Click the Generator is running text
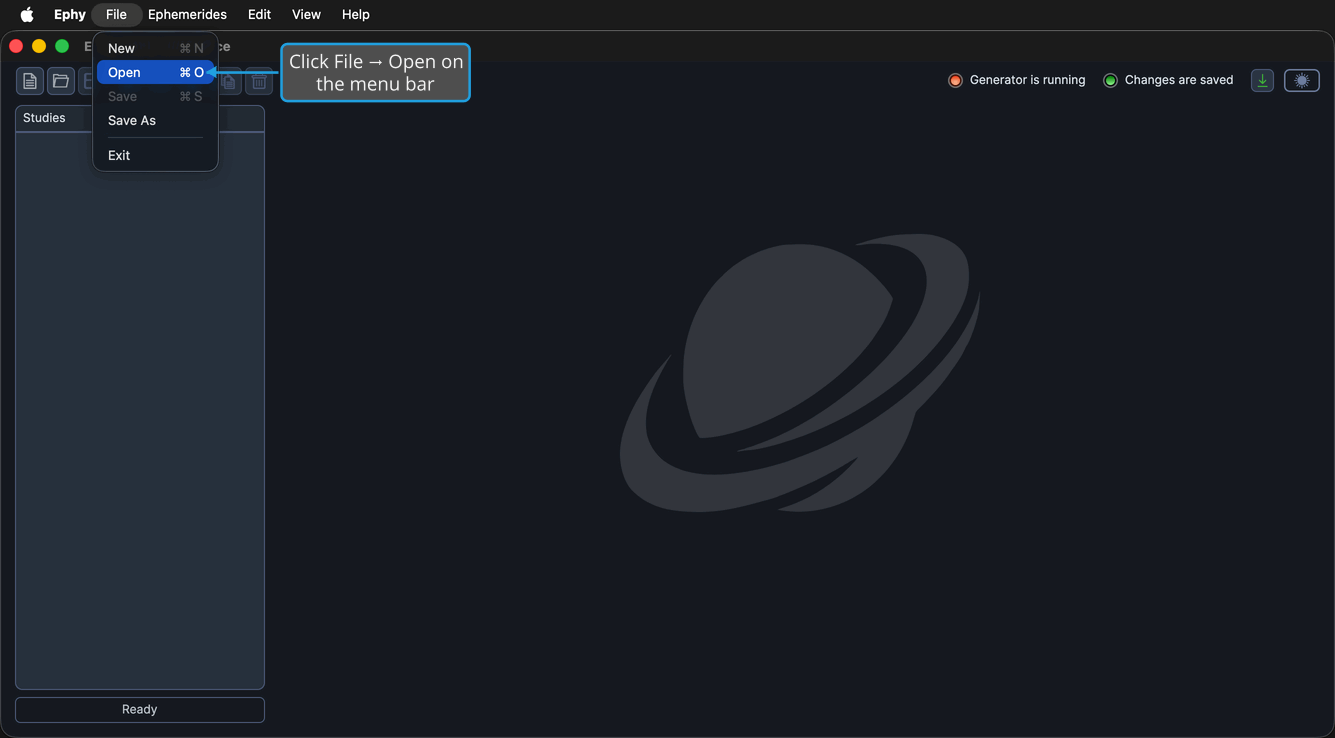 pos(1027,80)
